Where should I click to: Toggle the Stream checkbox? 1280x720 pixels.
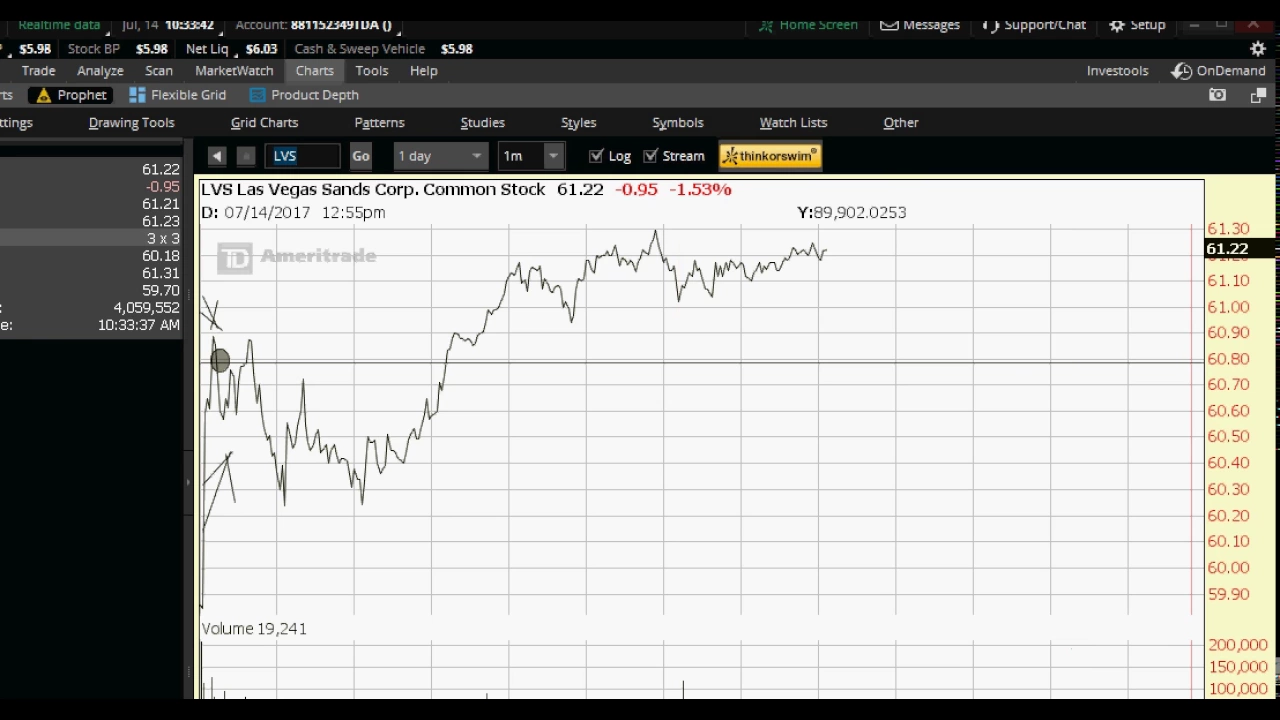point(651,156)
